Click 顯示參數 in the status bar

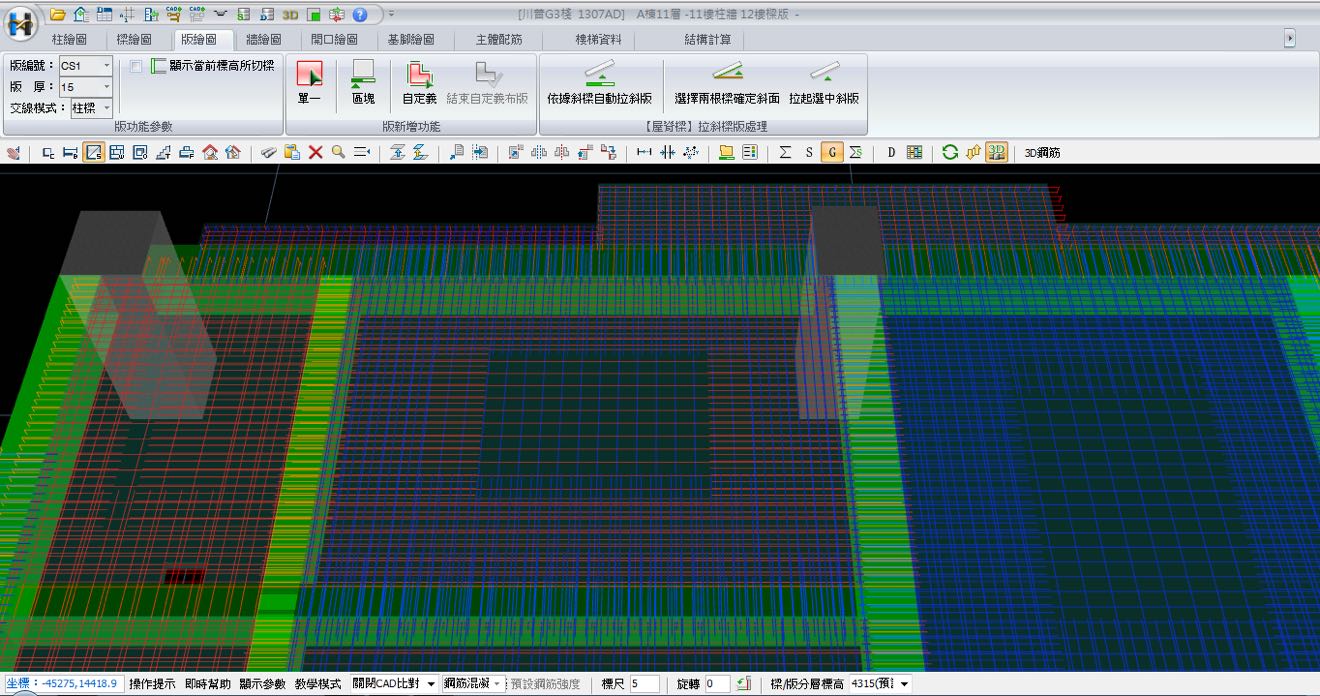coord(262,684)
